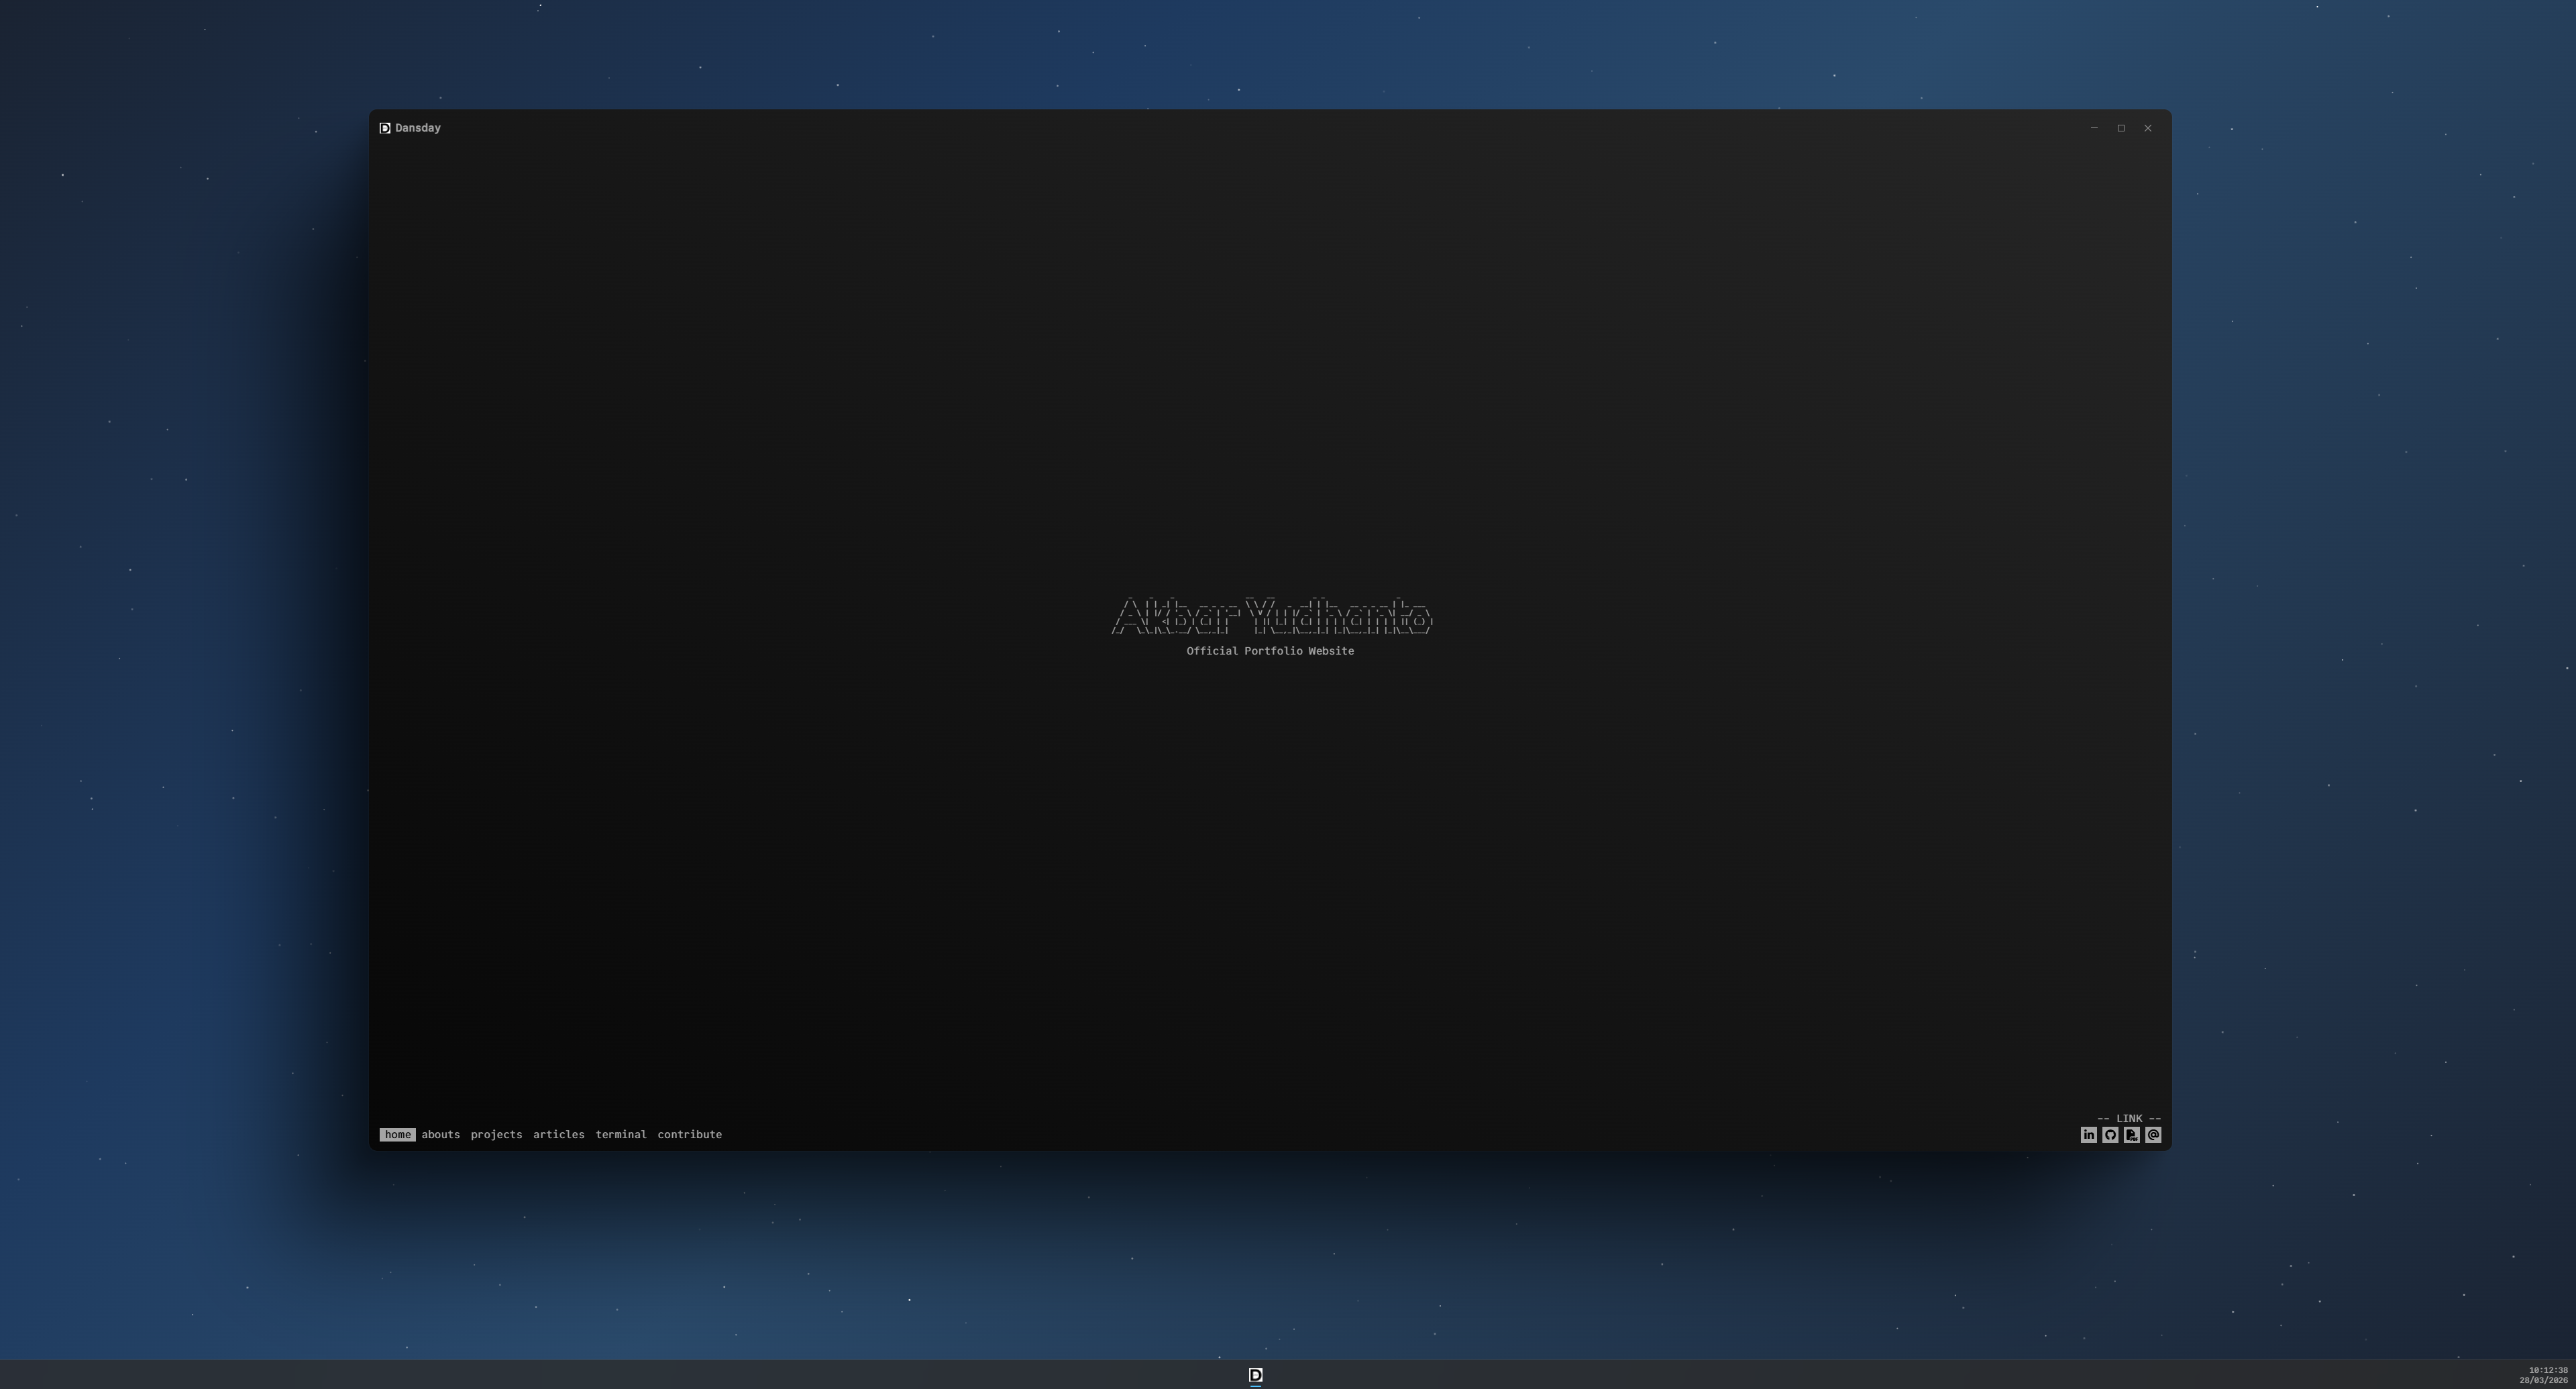The height and width of the screenshot is (1389, 2576).
Task: Open the PDF resume document icon
Action: click(2131, 1135)
